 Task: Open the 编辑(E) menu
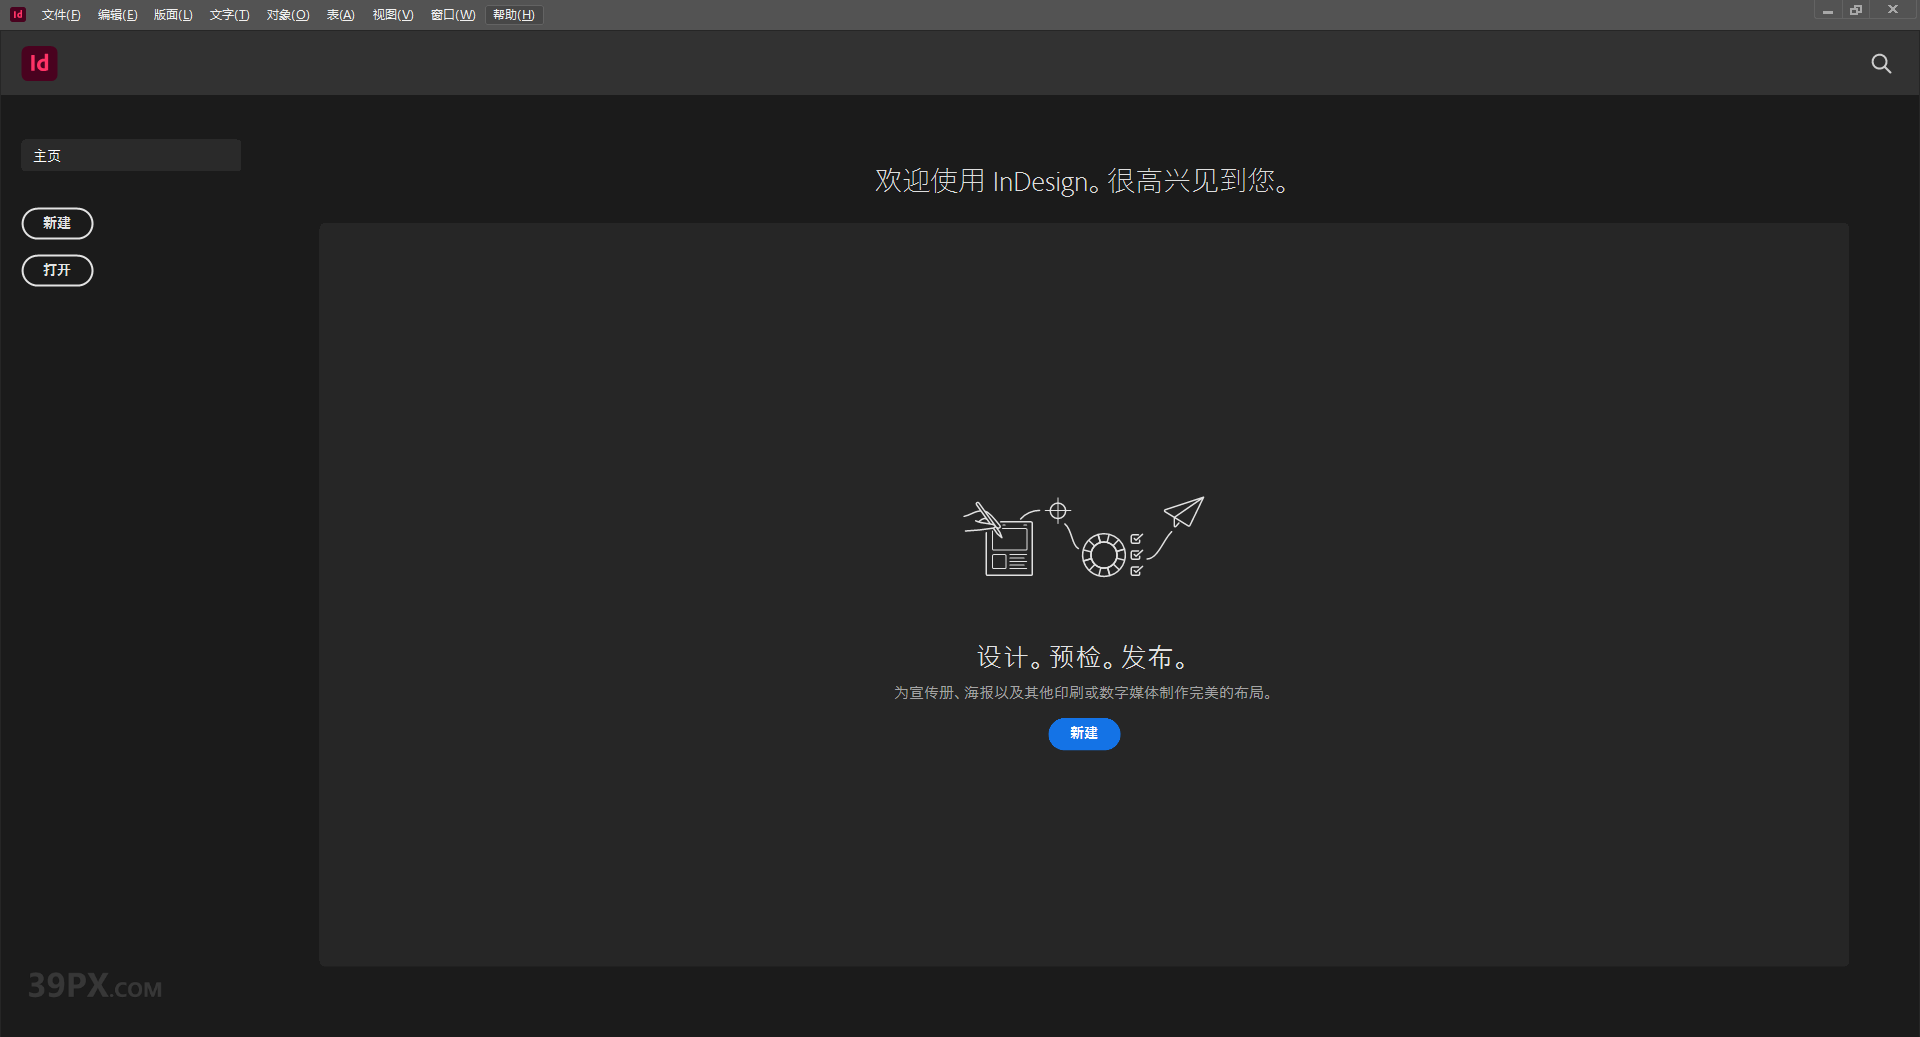click(117, 15)
